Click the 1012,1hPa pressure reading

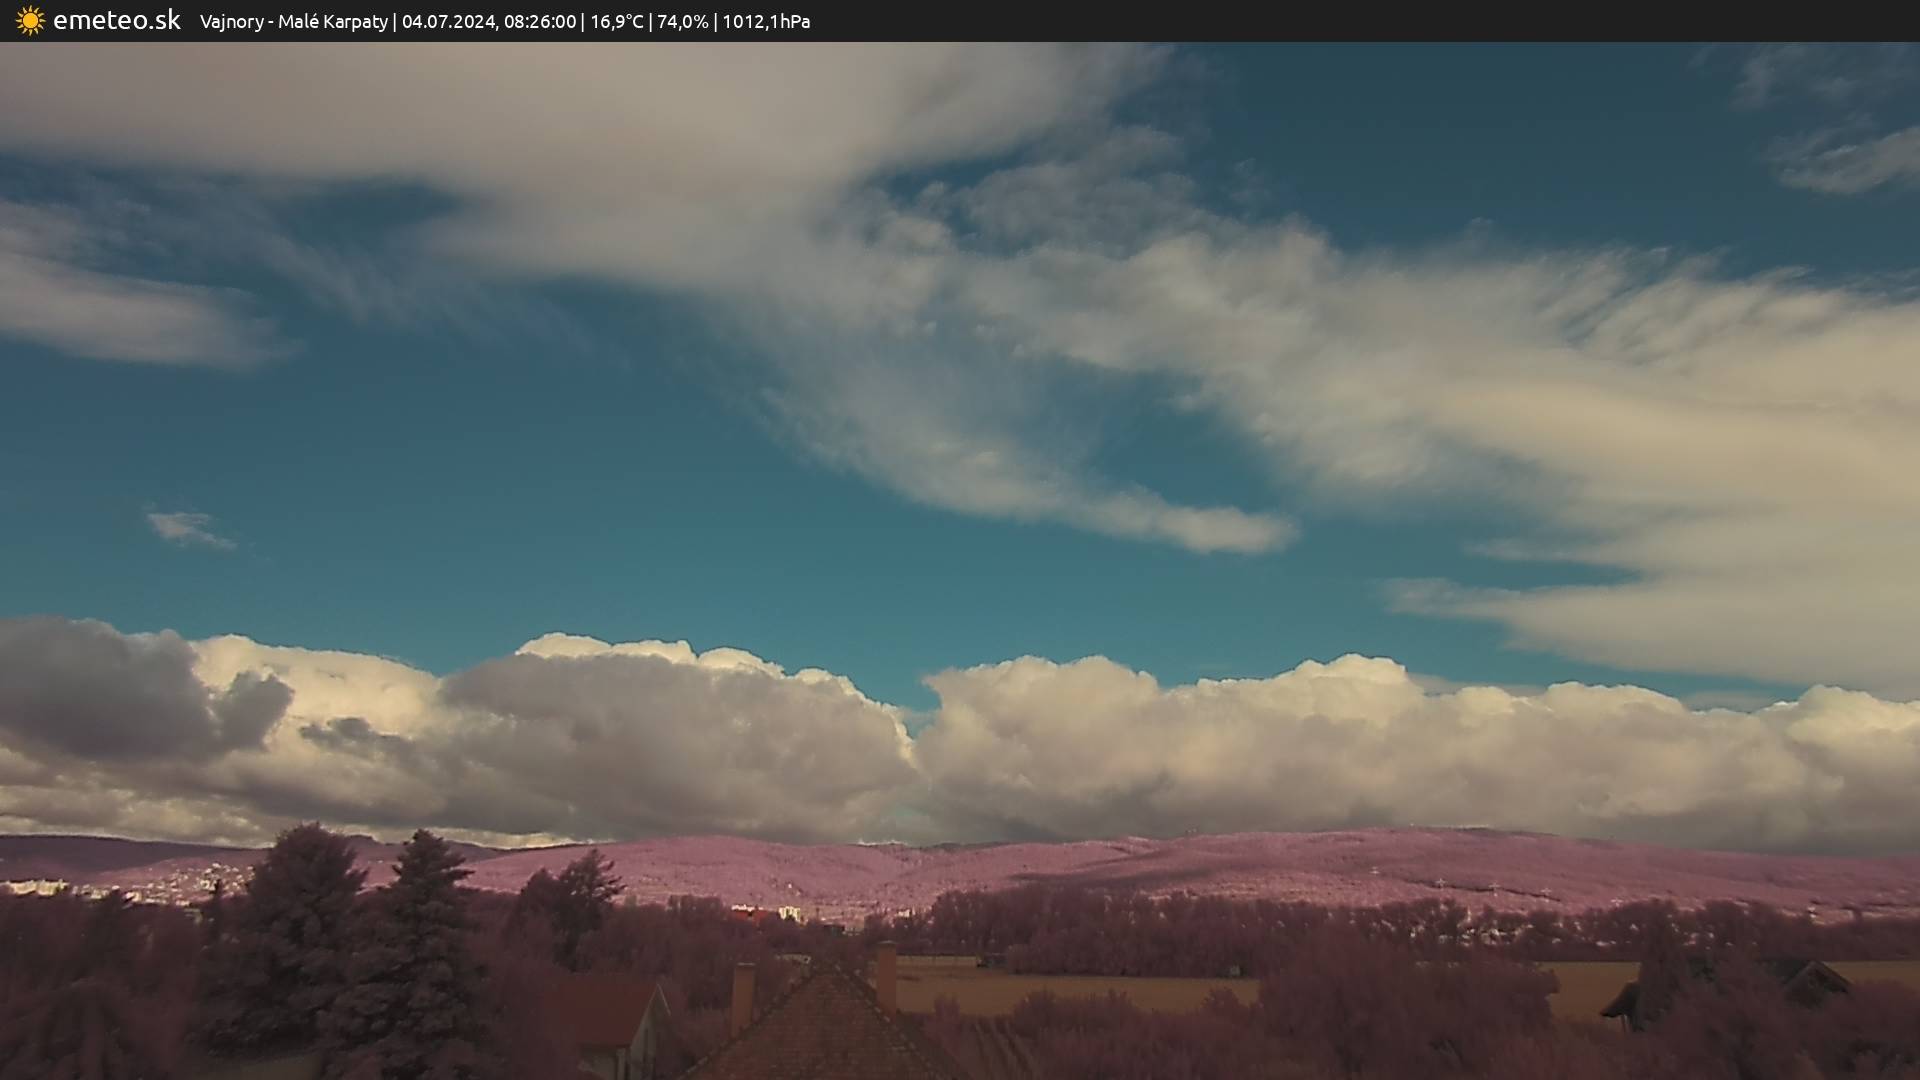tap(766, 22)
